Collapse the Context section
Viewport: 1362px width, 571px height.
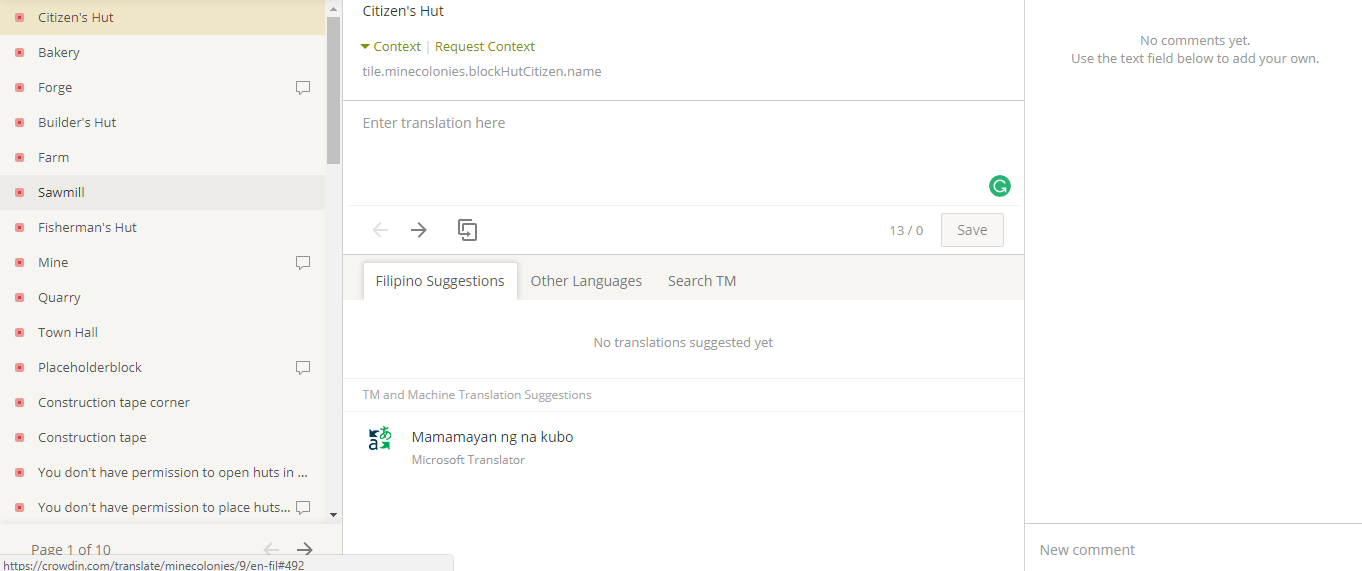click(391, 47)
